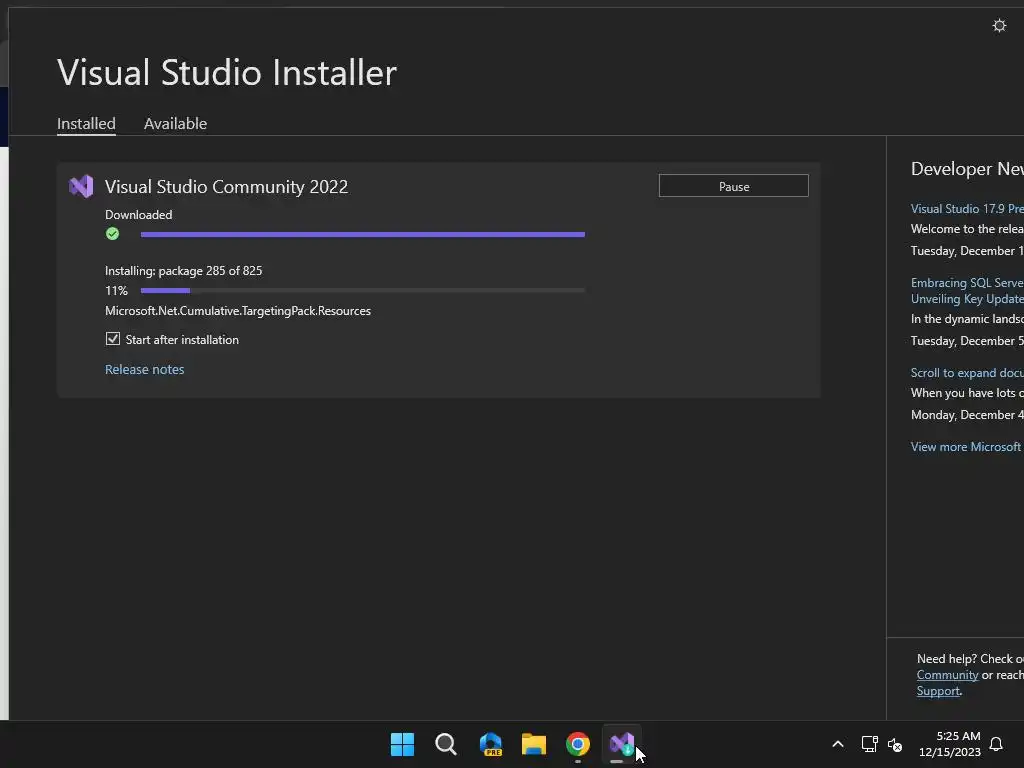Open Scroll to expand documents article
This screenshot has width=1024, height=768.
pos(967,373)
